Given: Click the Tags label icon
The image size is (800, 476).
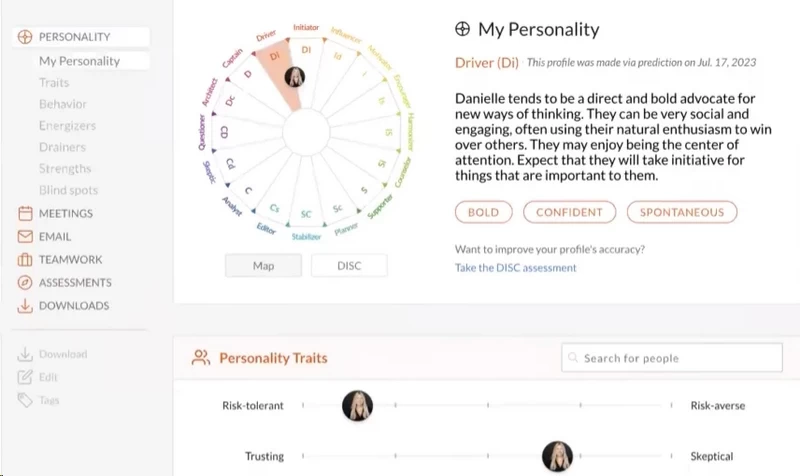Looking at the screenshot, I should 25,400.
